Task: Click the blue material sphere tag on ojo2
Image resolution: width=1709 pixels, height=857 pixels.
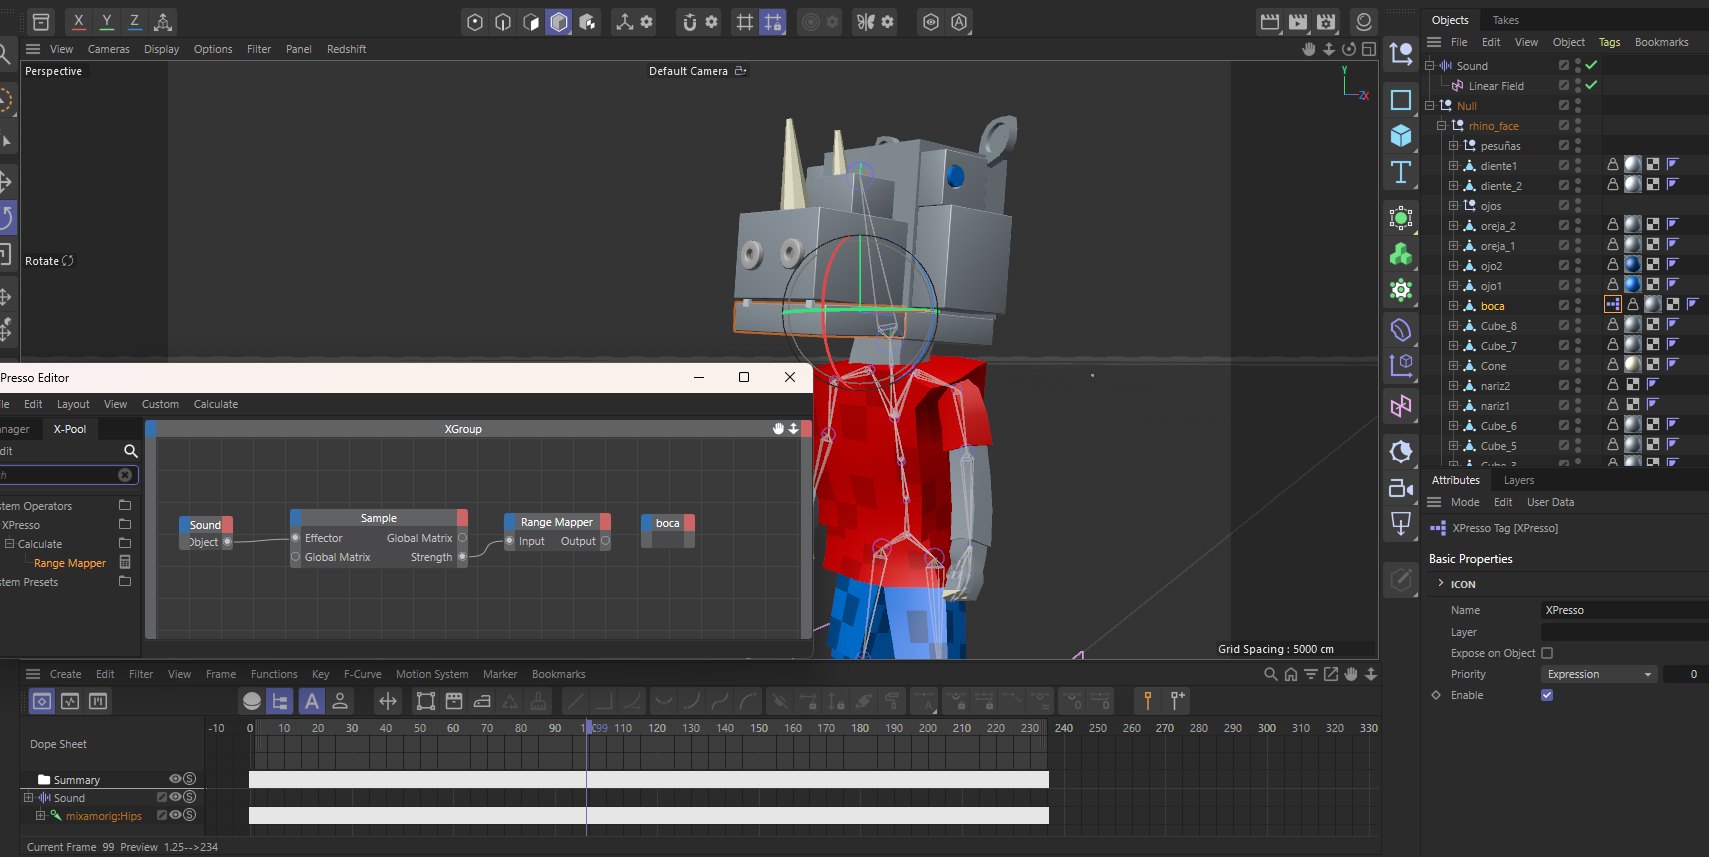Action: point(1633,265)
